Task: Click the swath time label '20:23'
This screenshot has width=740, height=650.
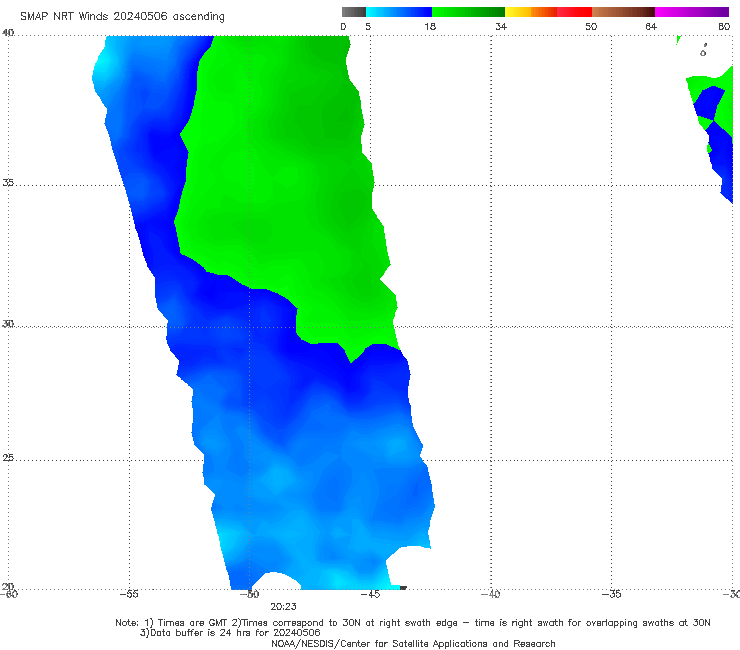Action: pos(283,607)
